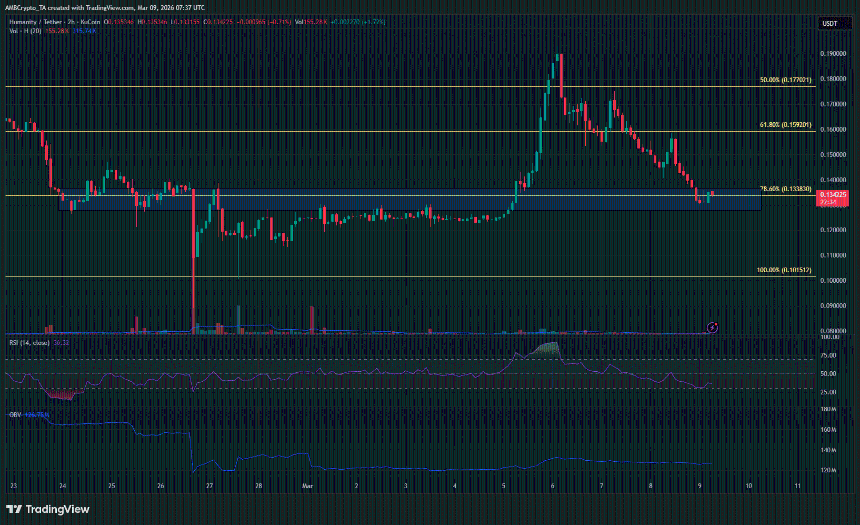This screenshot has width=860, height=525.
Task: Click the 160M OBV scale value
Action: (828, 430)
